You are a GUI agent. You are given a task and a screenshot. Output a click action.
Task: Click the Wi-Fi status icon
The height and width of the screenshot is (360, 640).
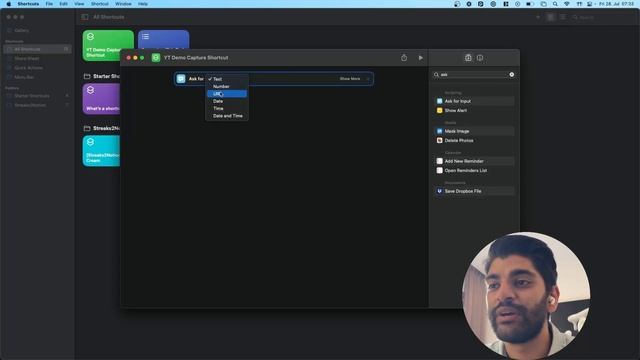pyautogui.click(x=567, y=4)
